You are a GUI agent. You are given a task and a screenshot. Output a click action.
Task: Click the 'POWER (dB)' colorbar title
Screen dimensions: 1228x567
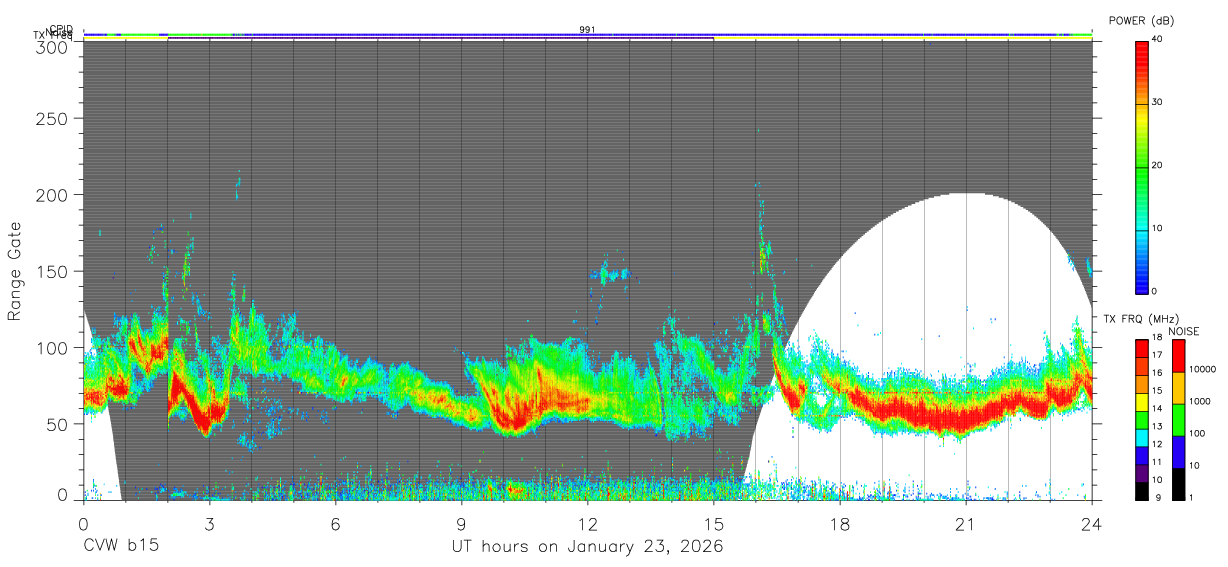coord(1141,21)
